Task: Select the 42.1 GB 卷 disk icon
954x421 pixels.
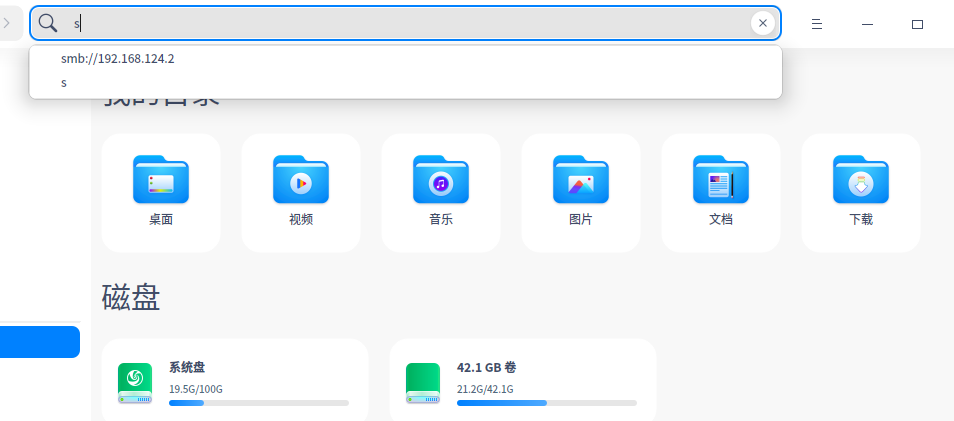Action: (423, 383)
